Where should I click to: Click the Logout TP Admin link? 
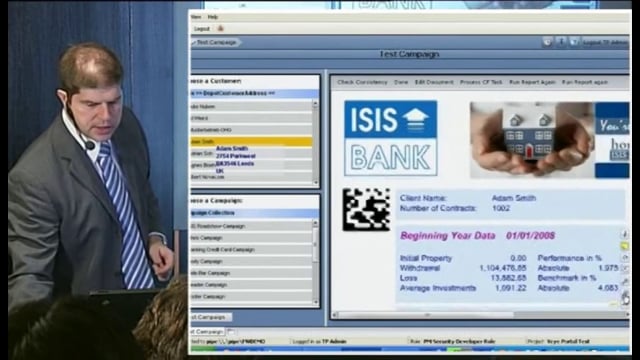(605, 42)
